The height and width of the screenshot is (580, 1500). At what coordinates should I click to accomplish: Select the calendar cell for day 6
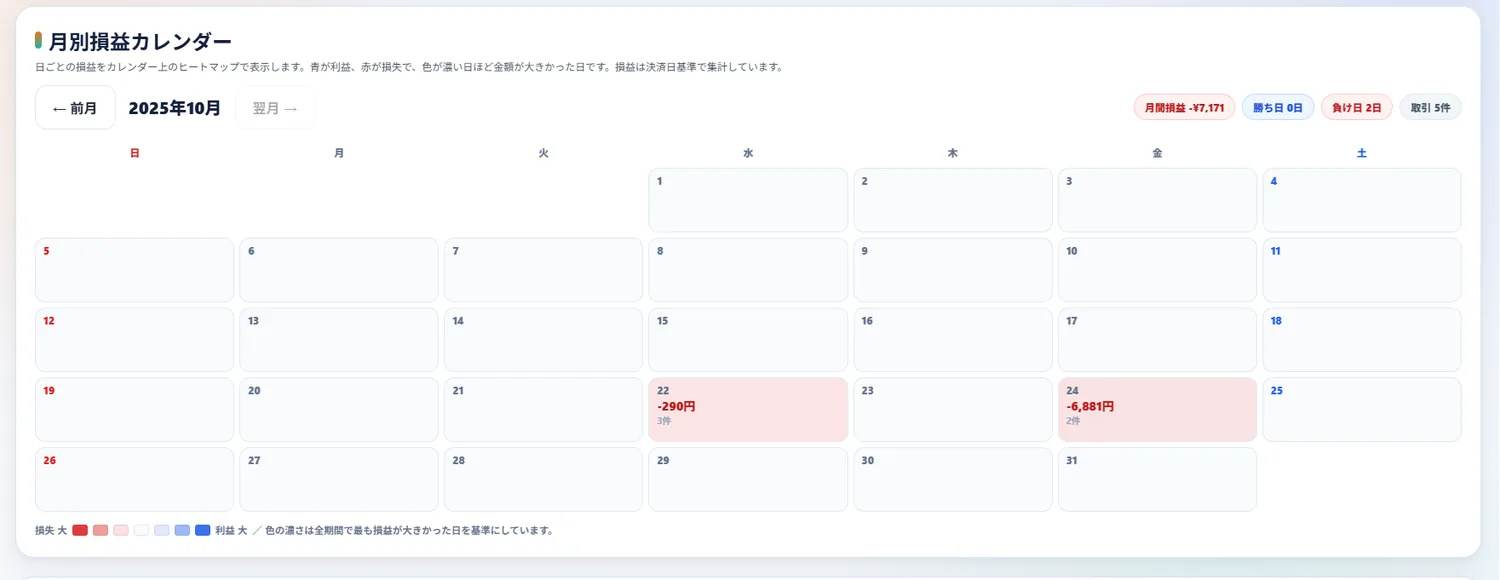pos(339,270)
